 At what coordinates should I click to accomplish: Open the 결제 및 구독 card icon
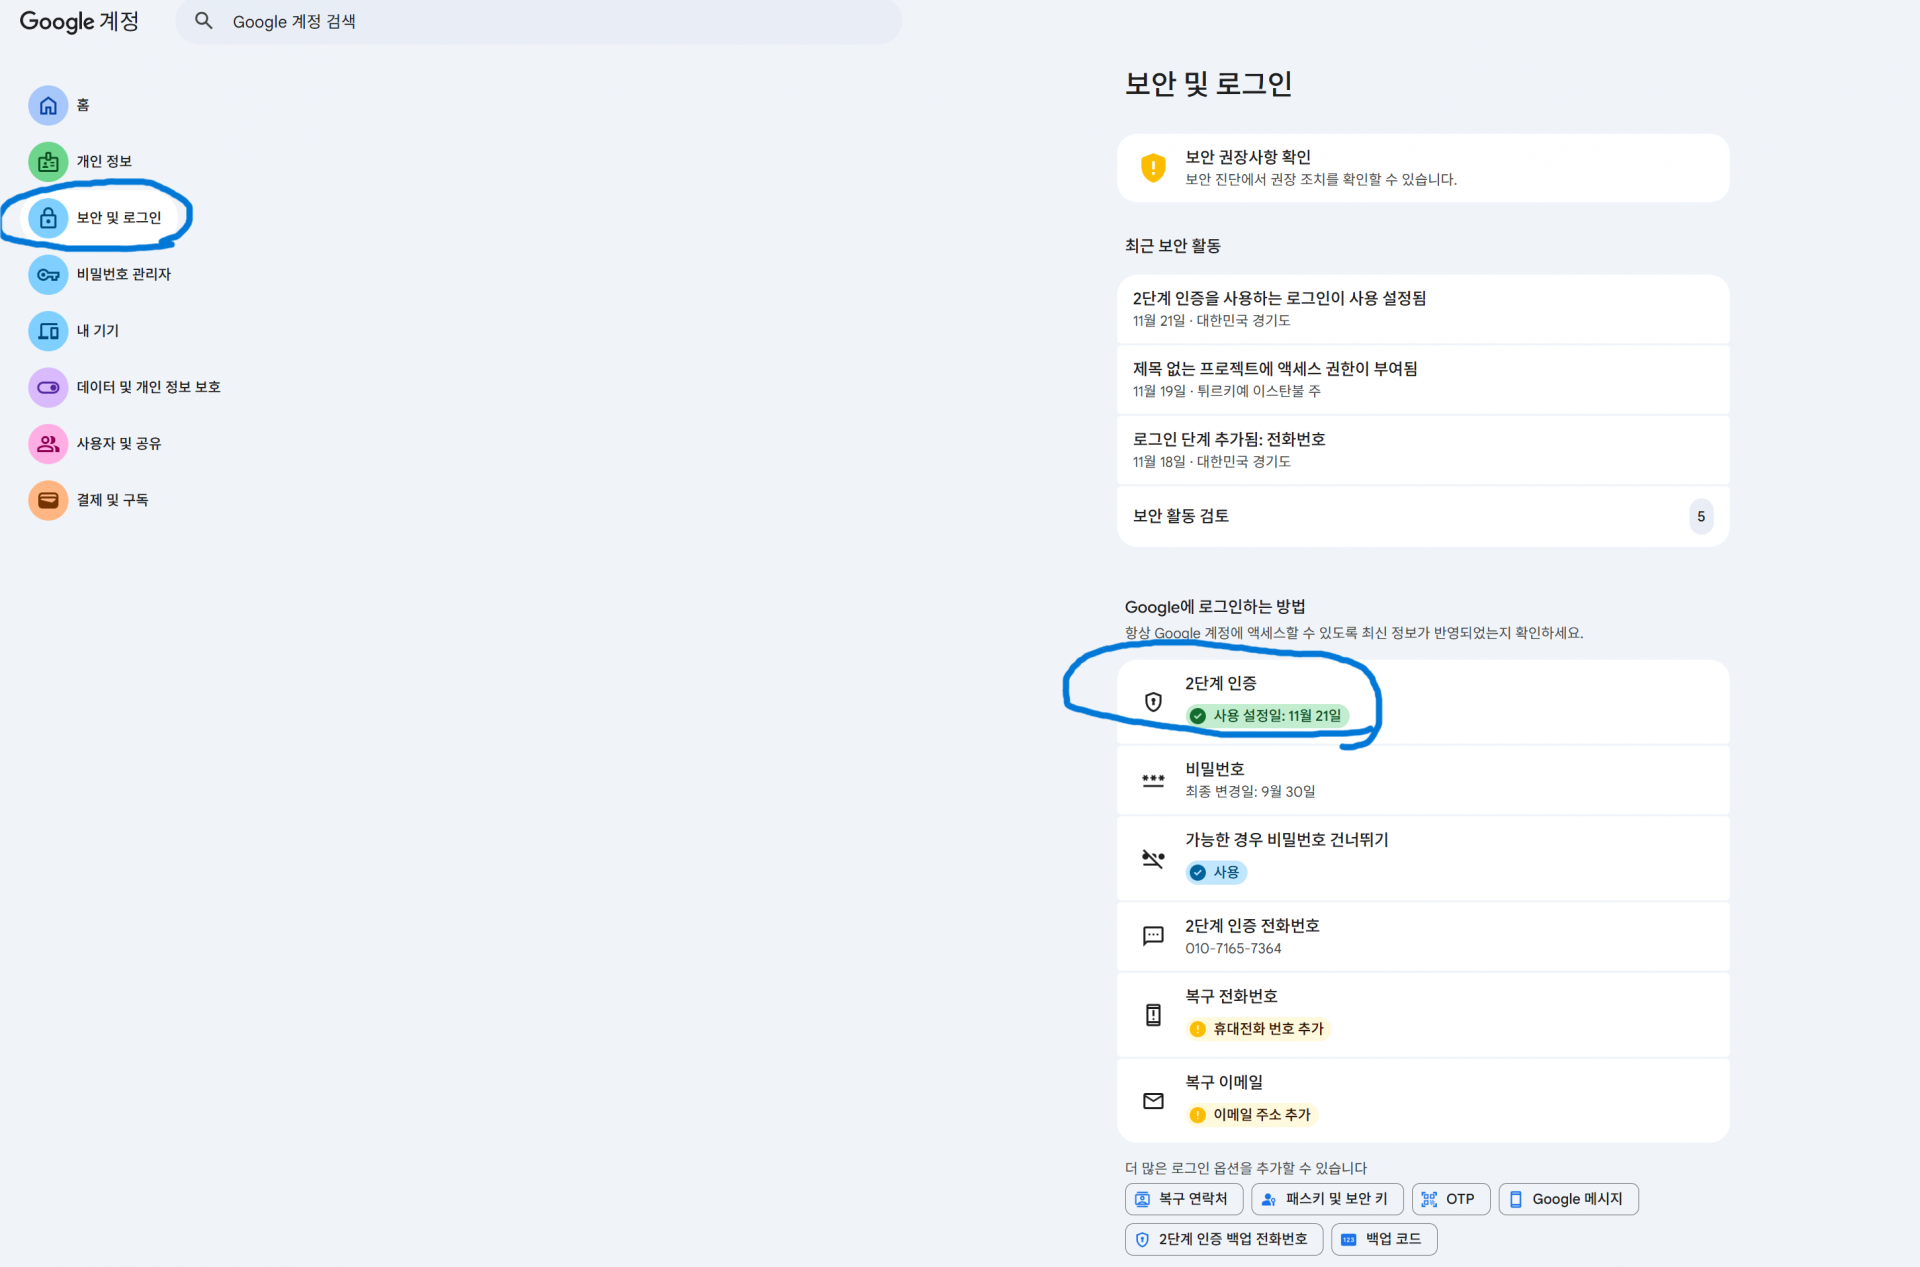point(48,500)
